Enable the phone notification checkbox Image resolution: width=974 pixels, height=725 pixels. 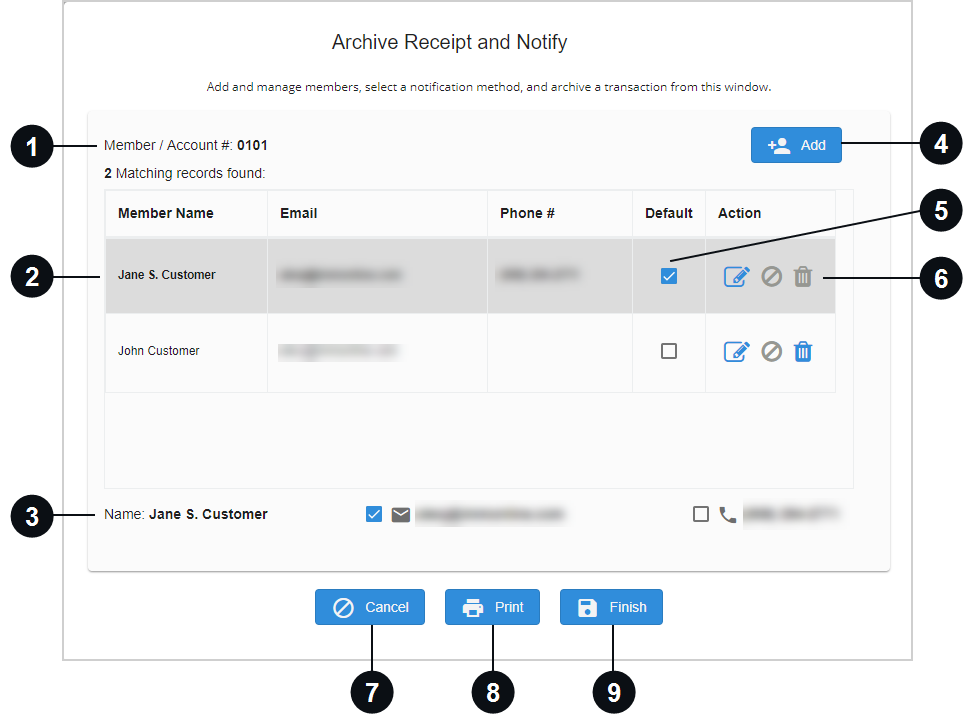[x=701, y=514]
